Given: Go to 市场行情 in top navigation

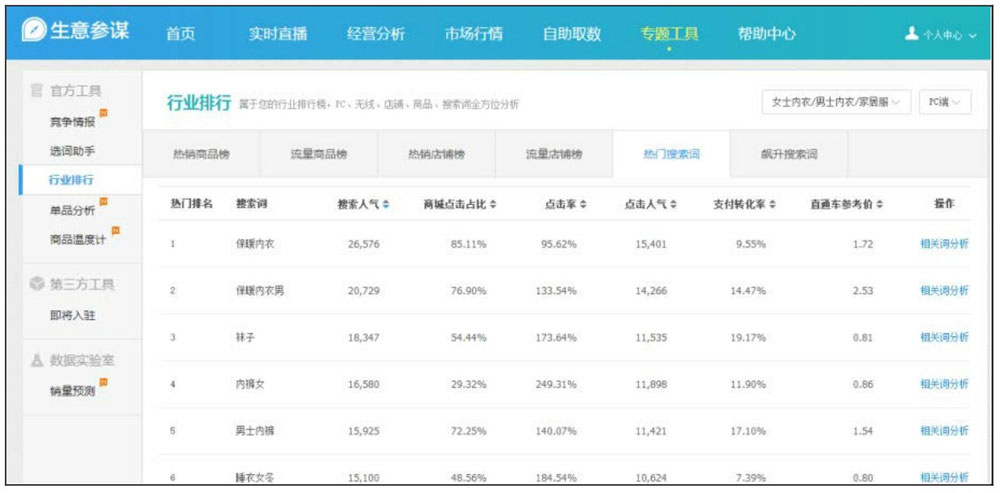Looking at the screenshot, I should tap(473, 33).
